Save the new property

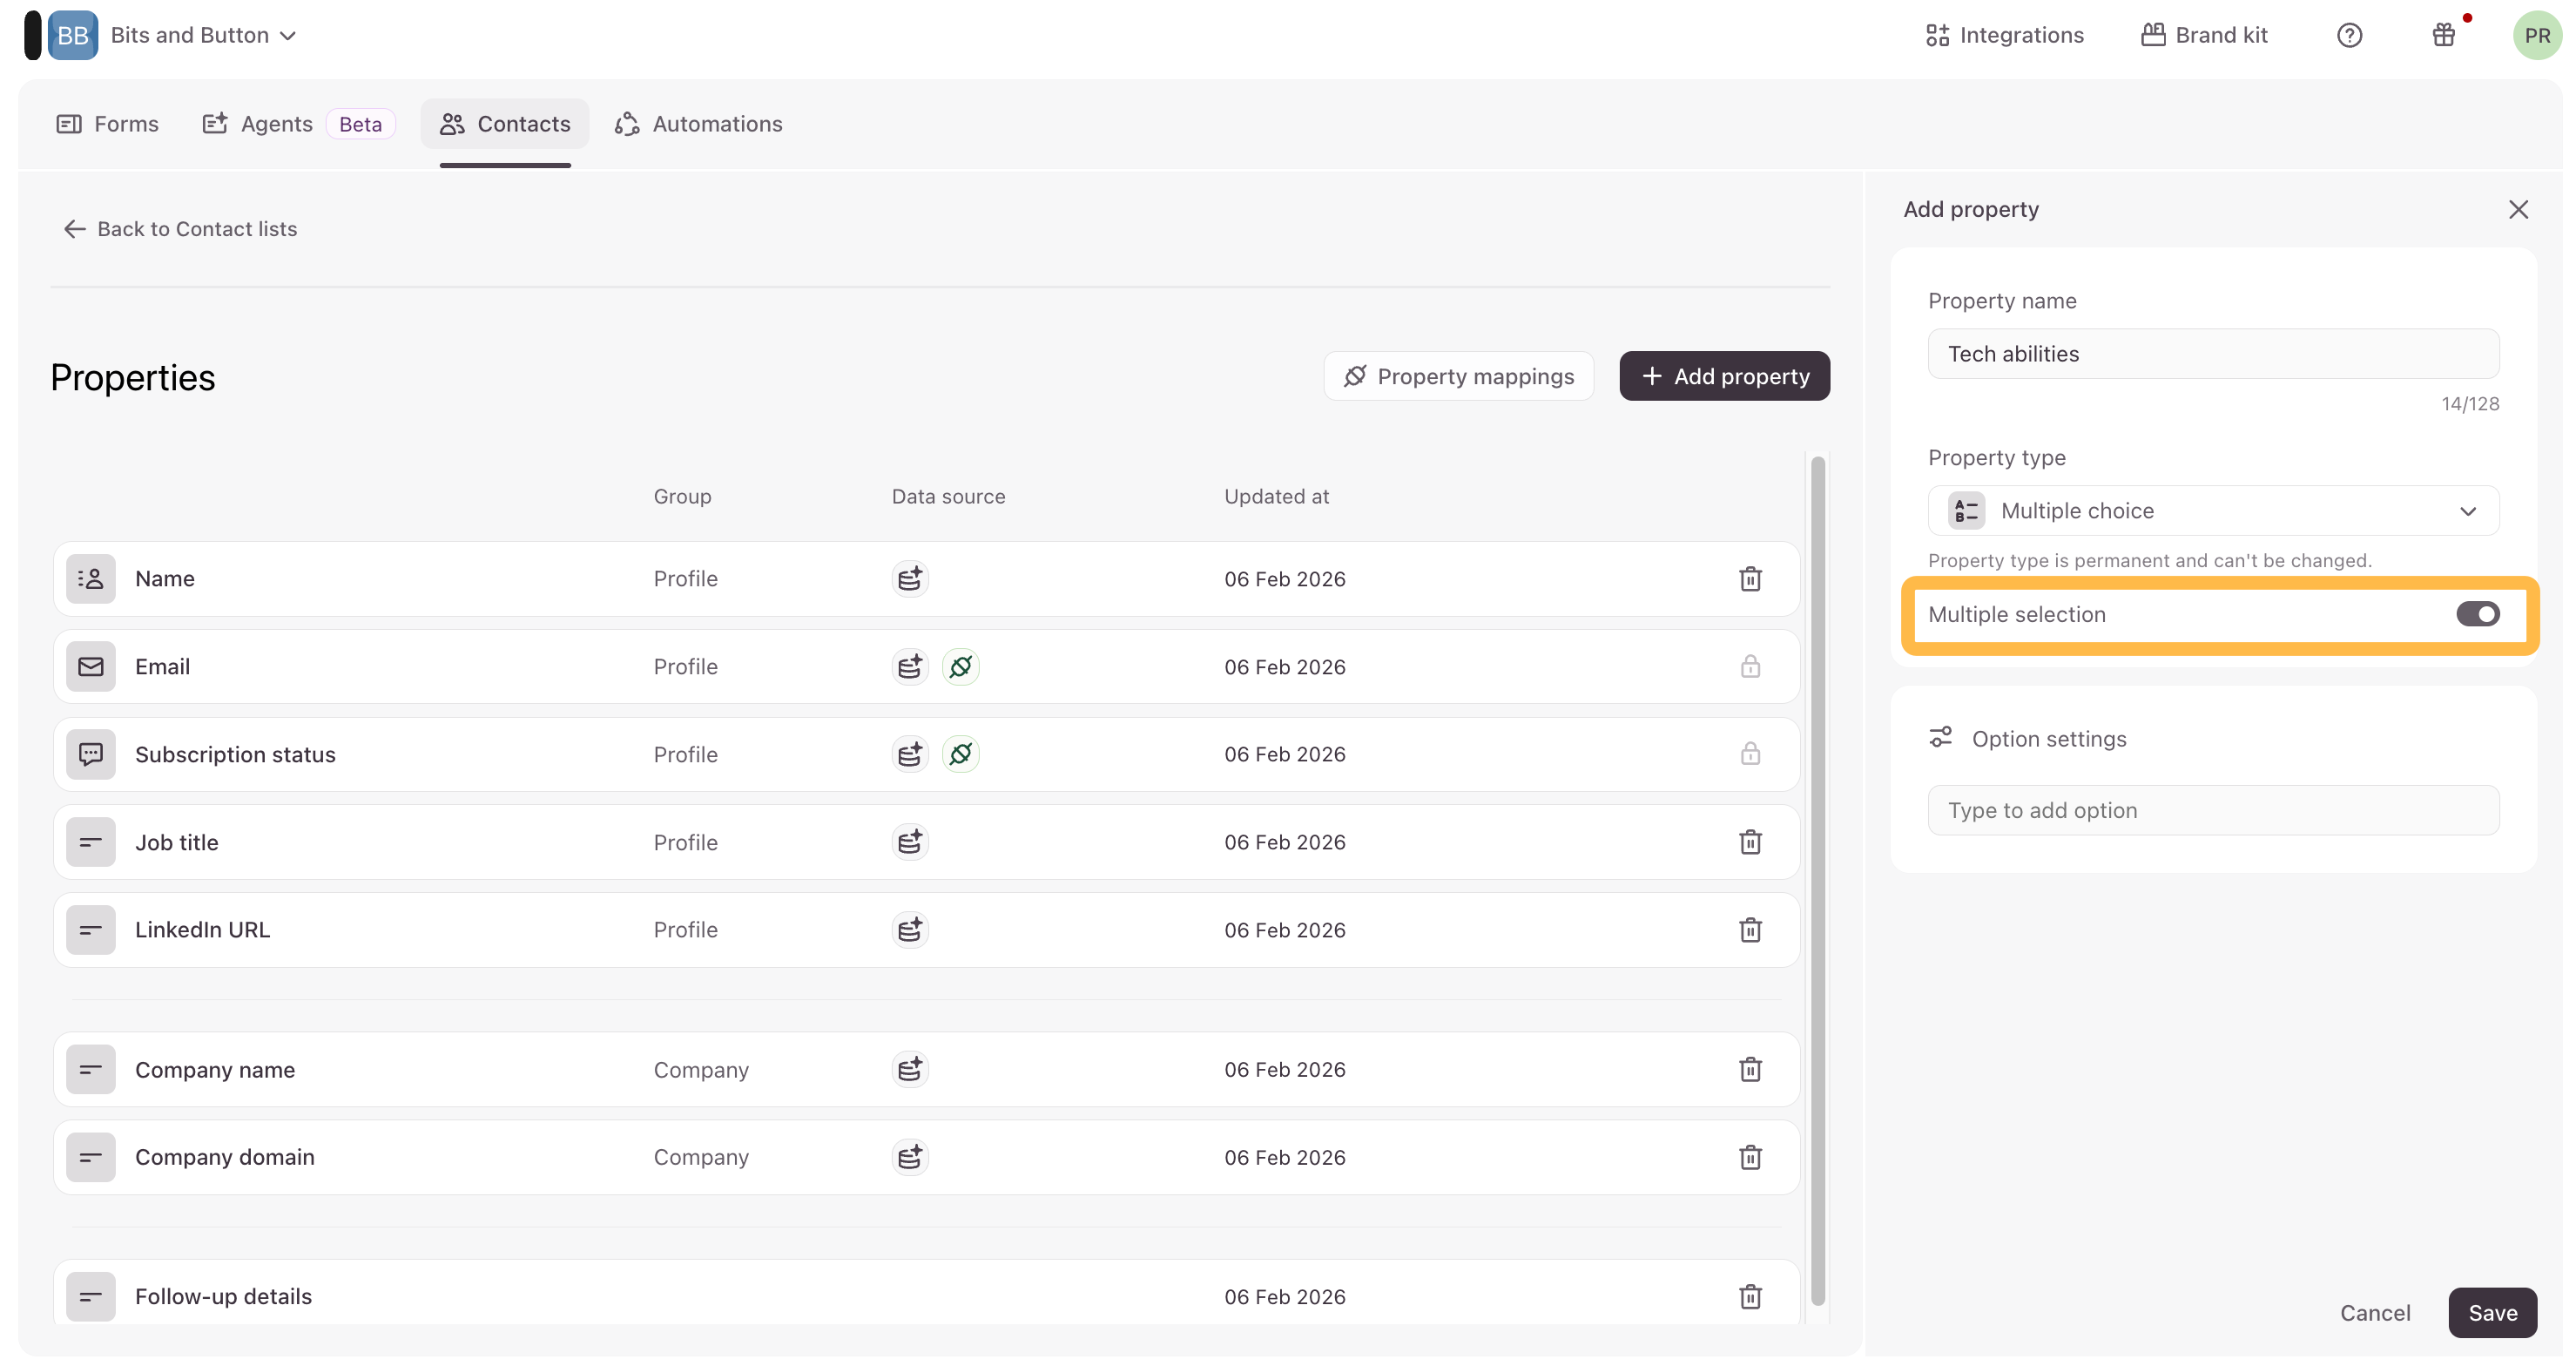click(2491, 1312)
